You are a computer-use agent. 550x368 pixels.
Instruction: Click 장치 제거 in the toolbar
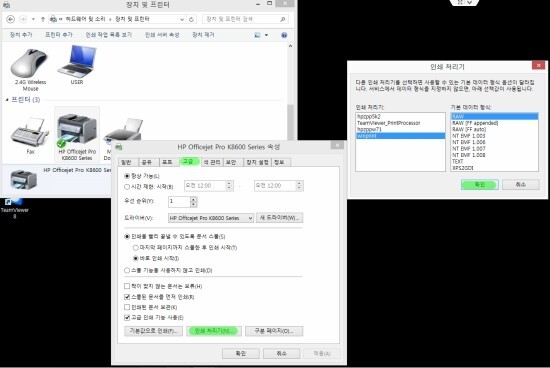[203, 35]
